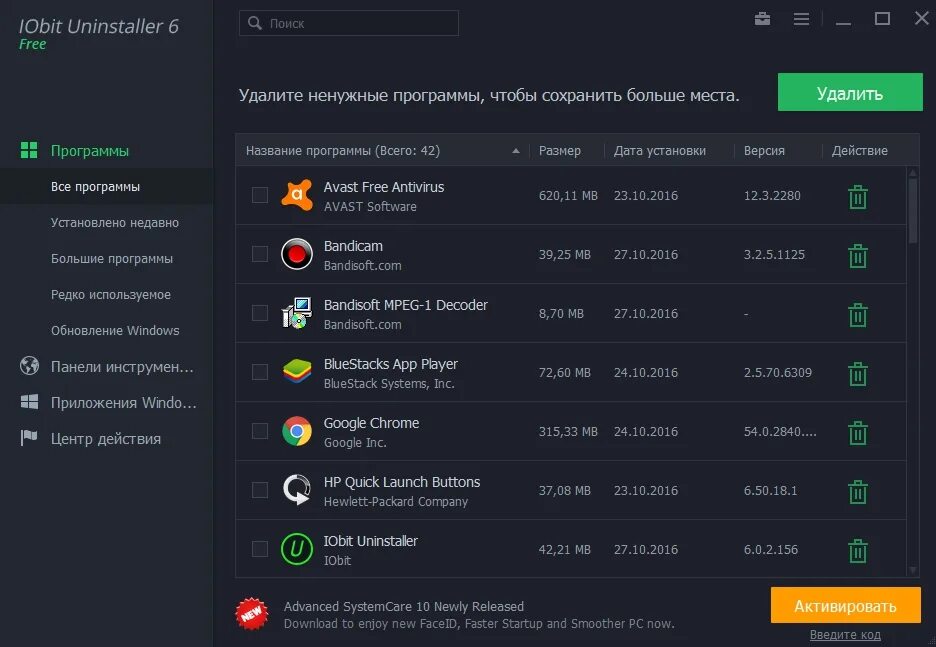The width and height of the screenshot is (936, 647).
Task: Select Большие программы in the sidebar
Action: (x=112, y=258)
